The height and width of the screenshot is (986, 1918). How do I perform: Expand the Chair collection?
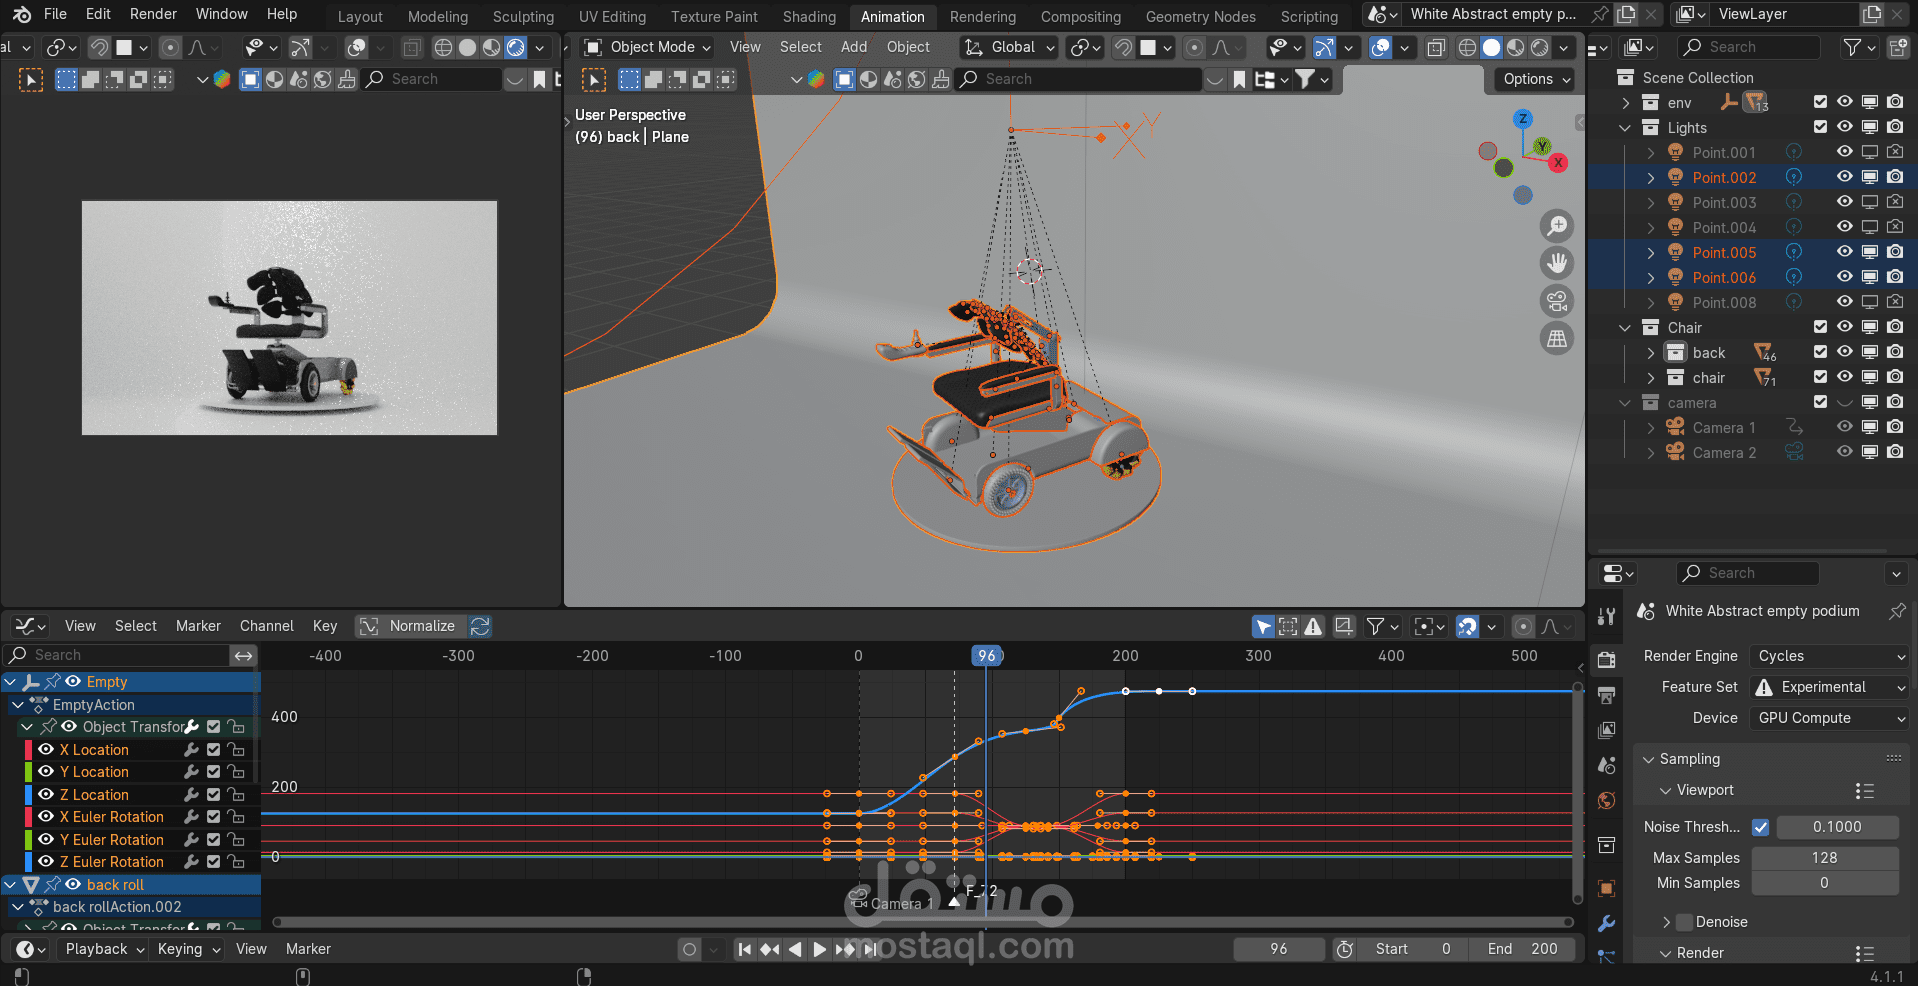point(1625,328)
